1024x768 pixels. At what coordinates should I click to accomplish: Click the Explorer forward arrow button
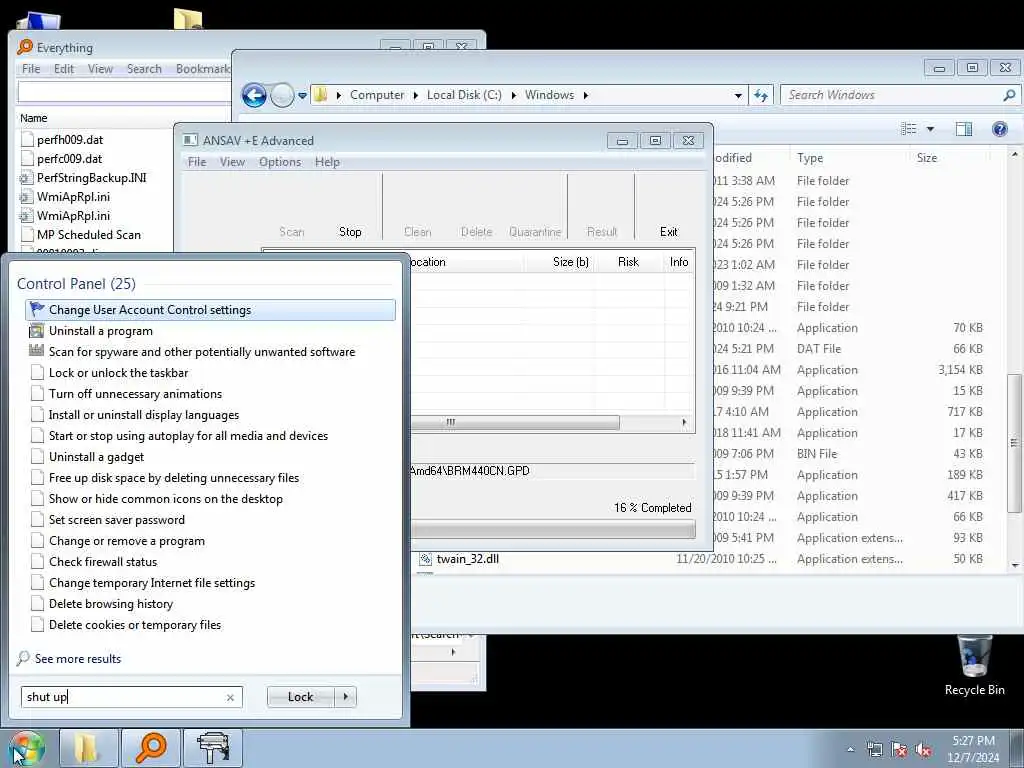pyautogui.click(x=282, y=95)
